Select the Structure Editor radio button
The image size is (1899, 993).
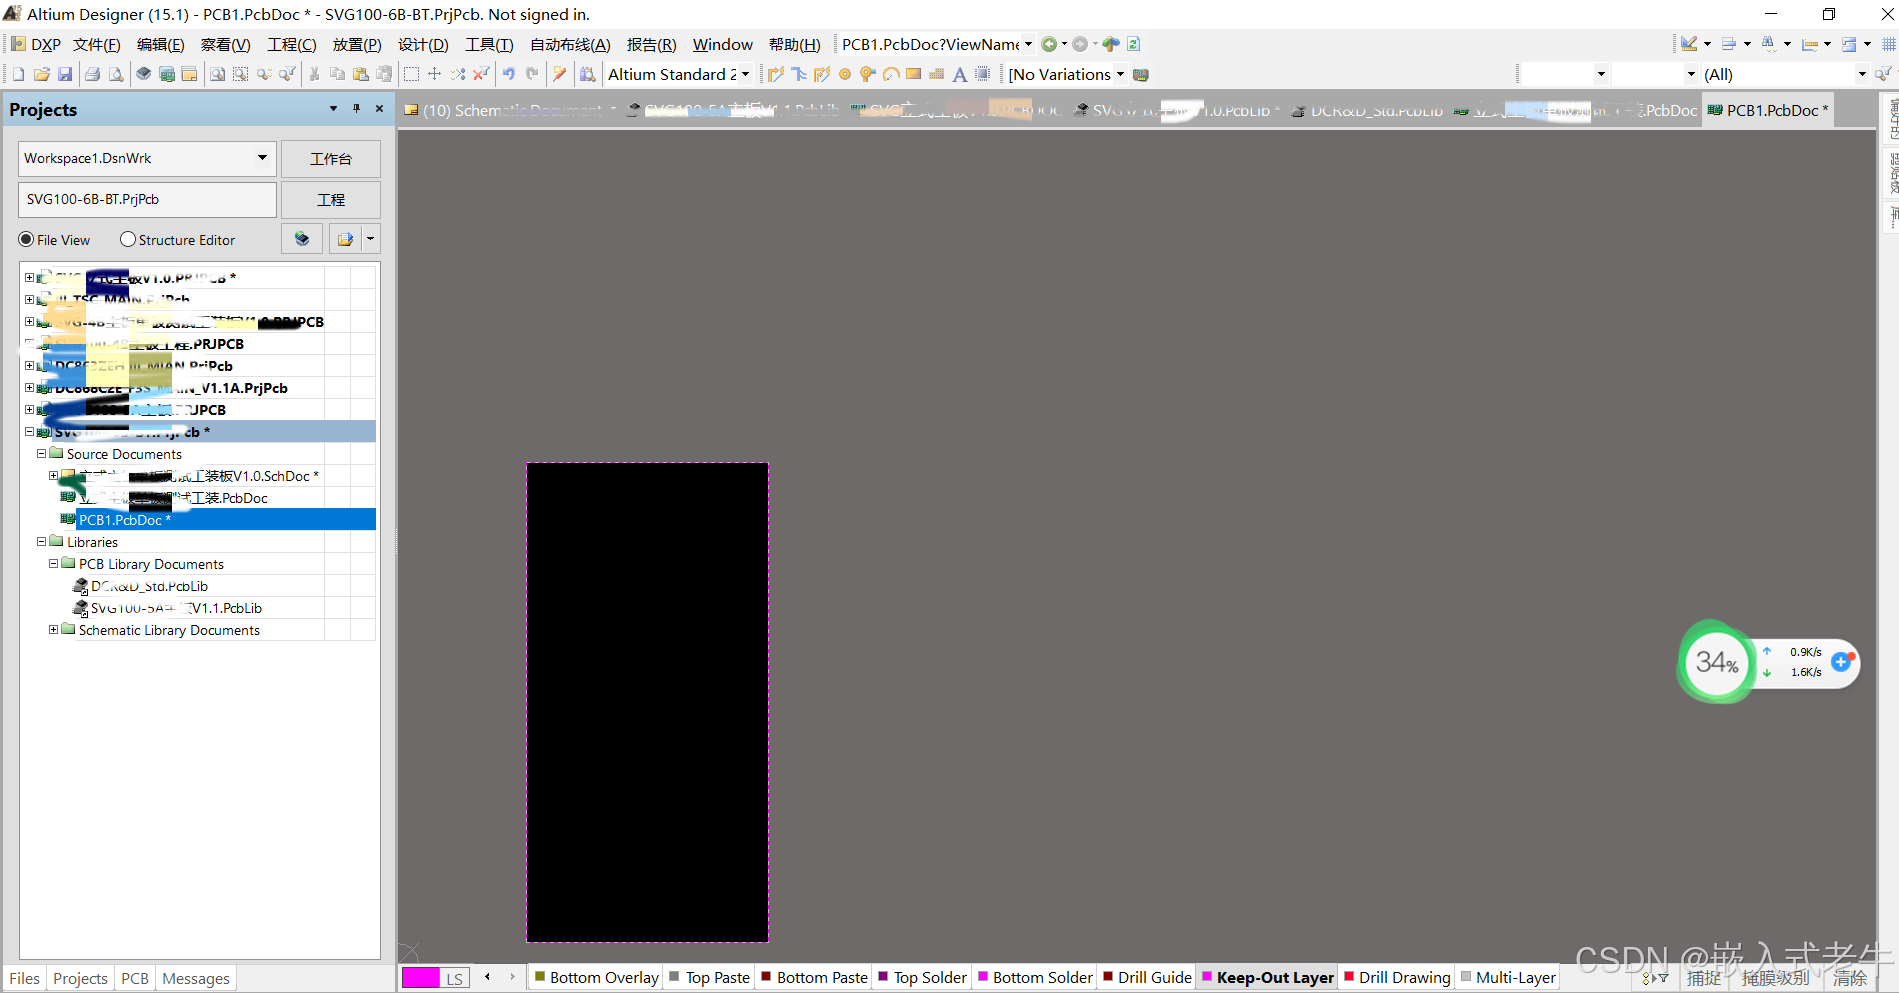coord(128,240)
